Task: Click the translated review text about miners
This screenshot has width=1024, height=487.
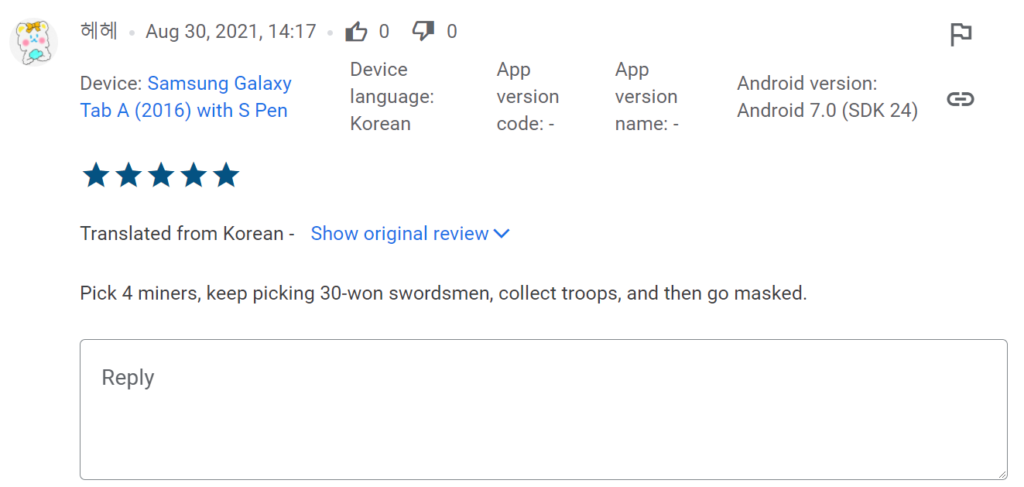Action: 443,294
